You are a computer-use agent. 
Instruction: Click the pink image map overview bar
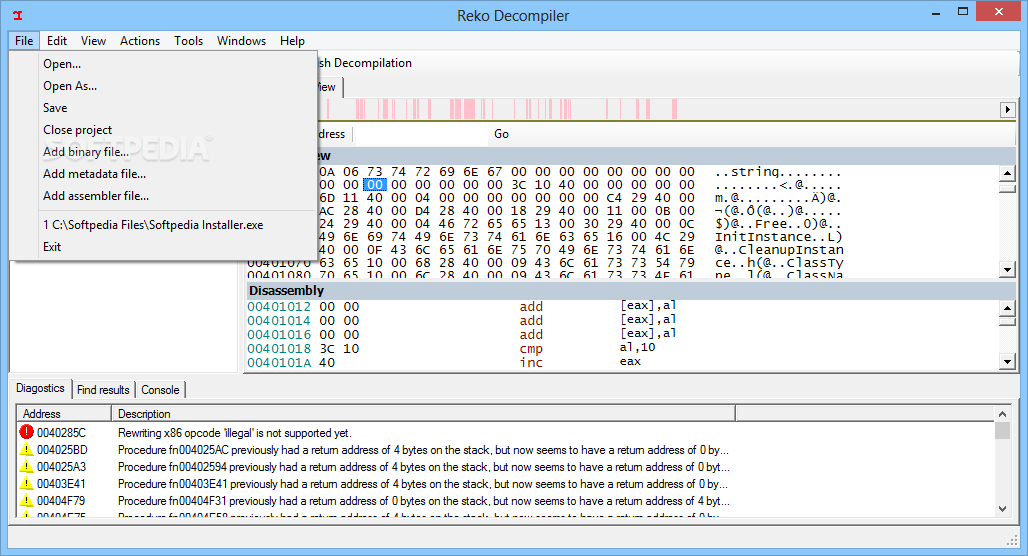(658, 109)
